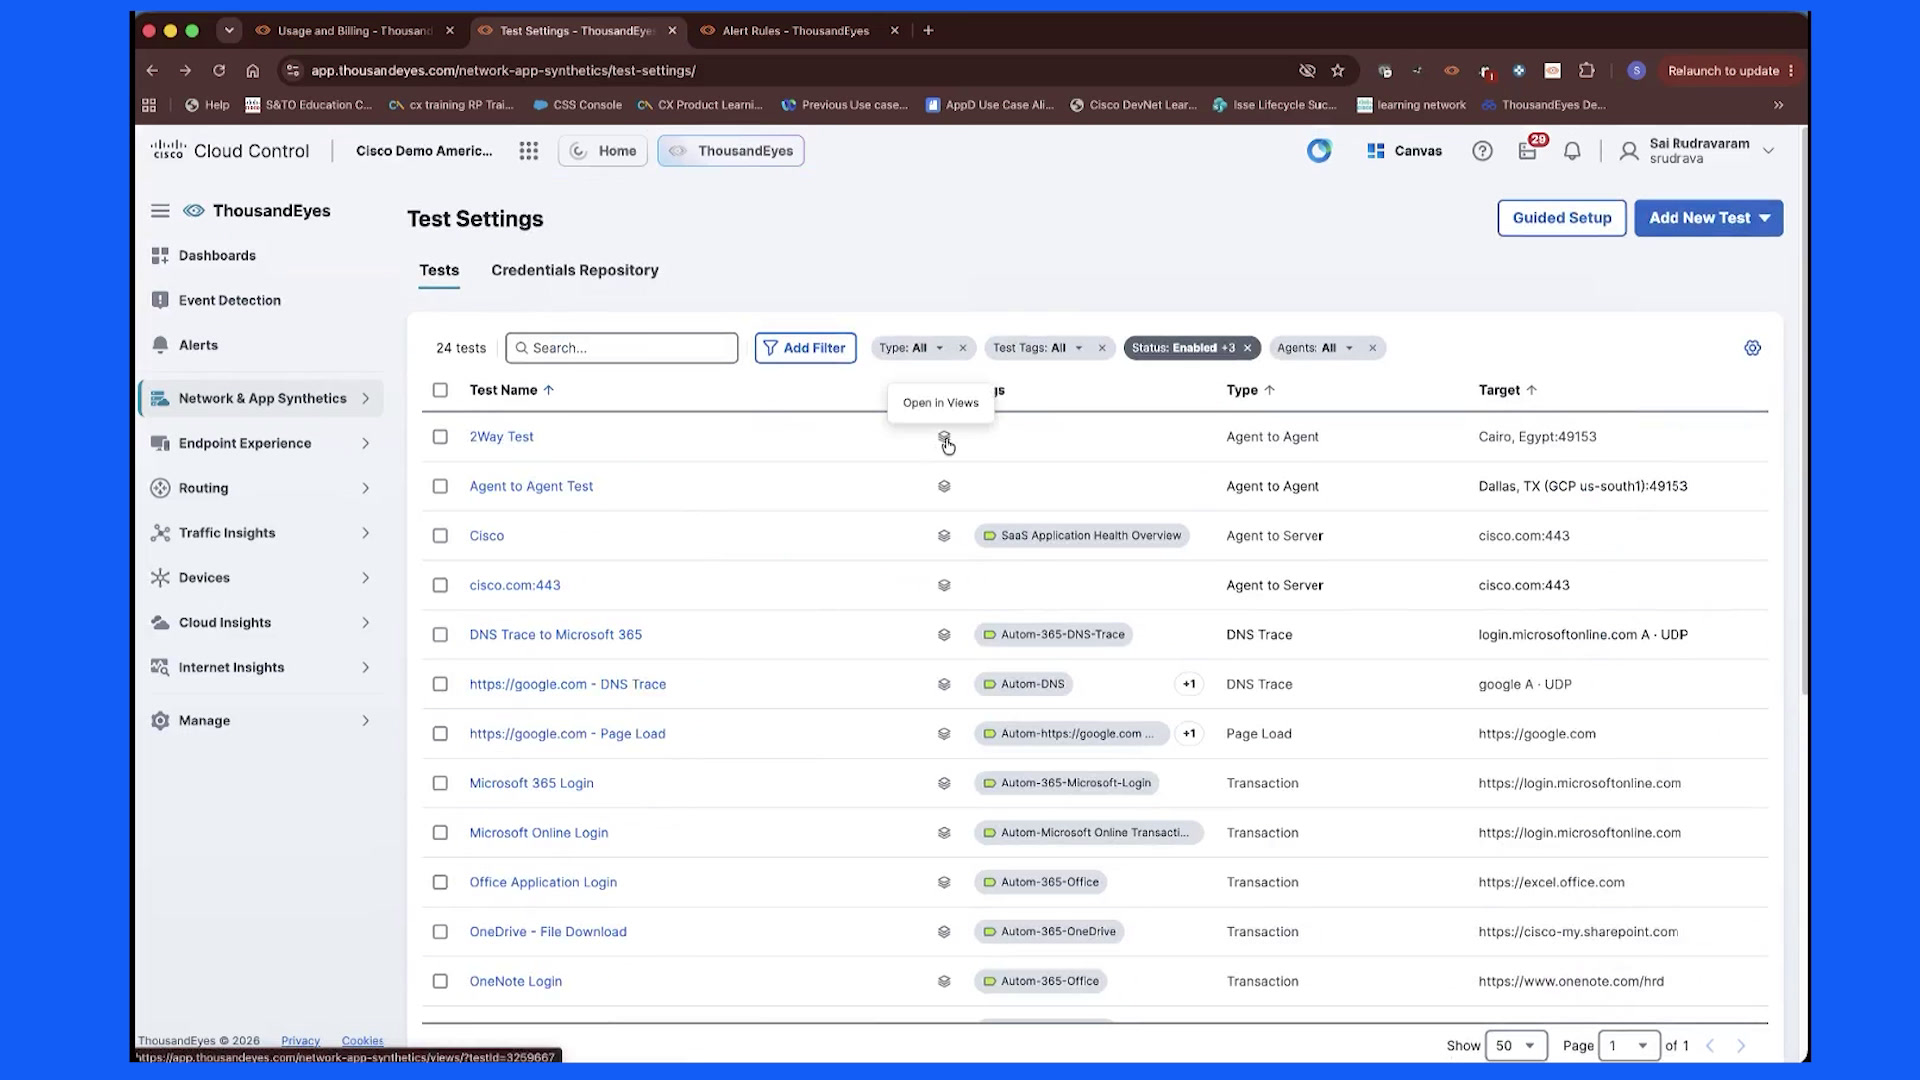The height and width of the screenshot is (1080, 1920).
Task: Check OneDrive - File Download checkbox
Action: coord(440,932)
